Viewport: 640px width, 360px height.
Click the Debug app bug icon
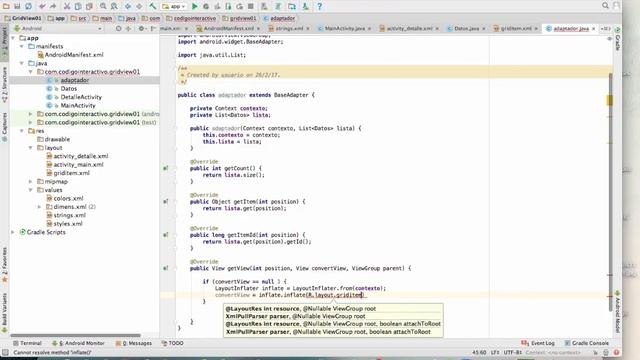pyautogui.click(x=206, y=6)
